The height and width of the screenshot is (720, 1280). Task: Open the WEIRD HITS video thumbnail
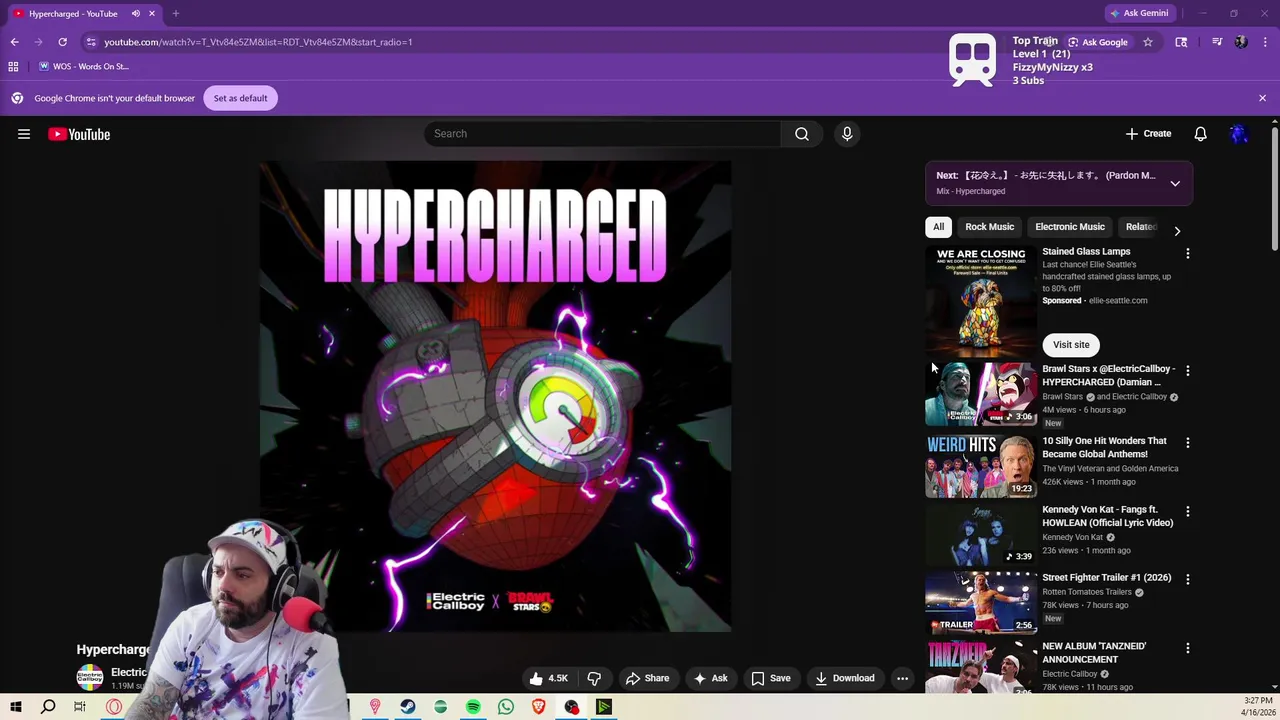[981, 466]
